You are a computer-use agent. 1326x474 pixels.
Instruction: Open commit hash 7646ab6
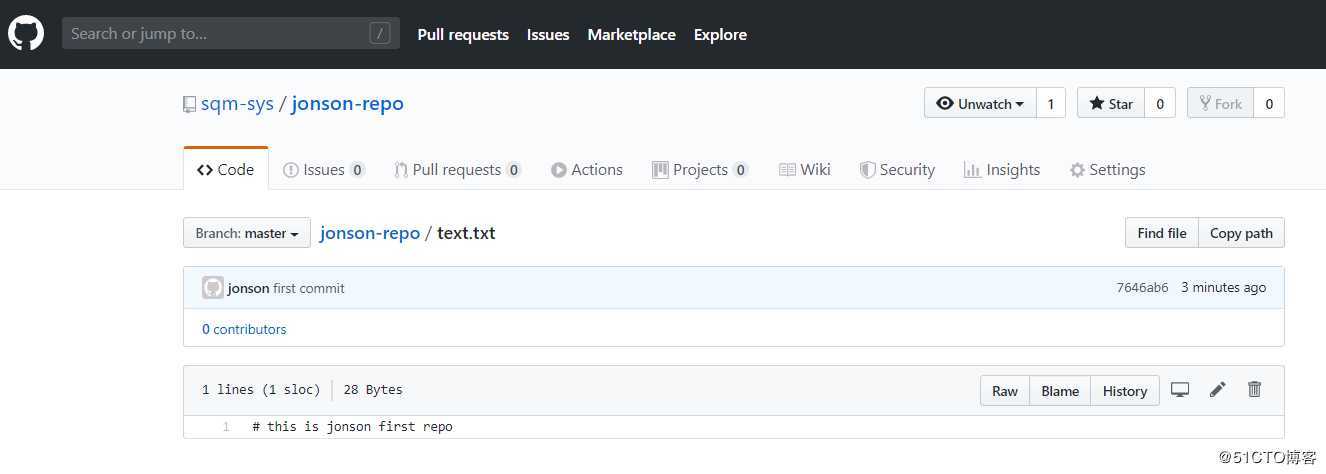pos(1142,288)
